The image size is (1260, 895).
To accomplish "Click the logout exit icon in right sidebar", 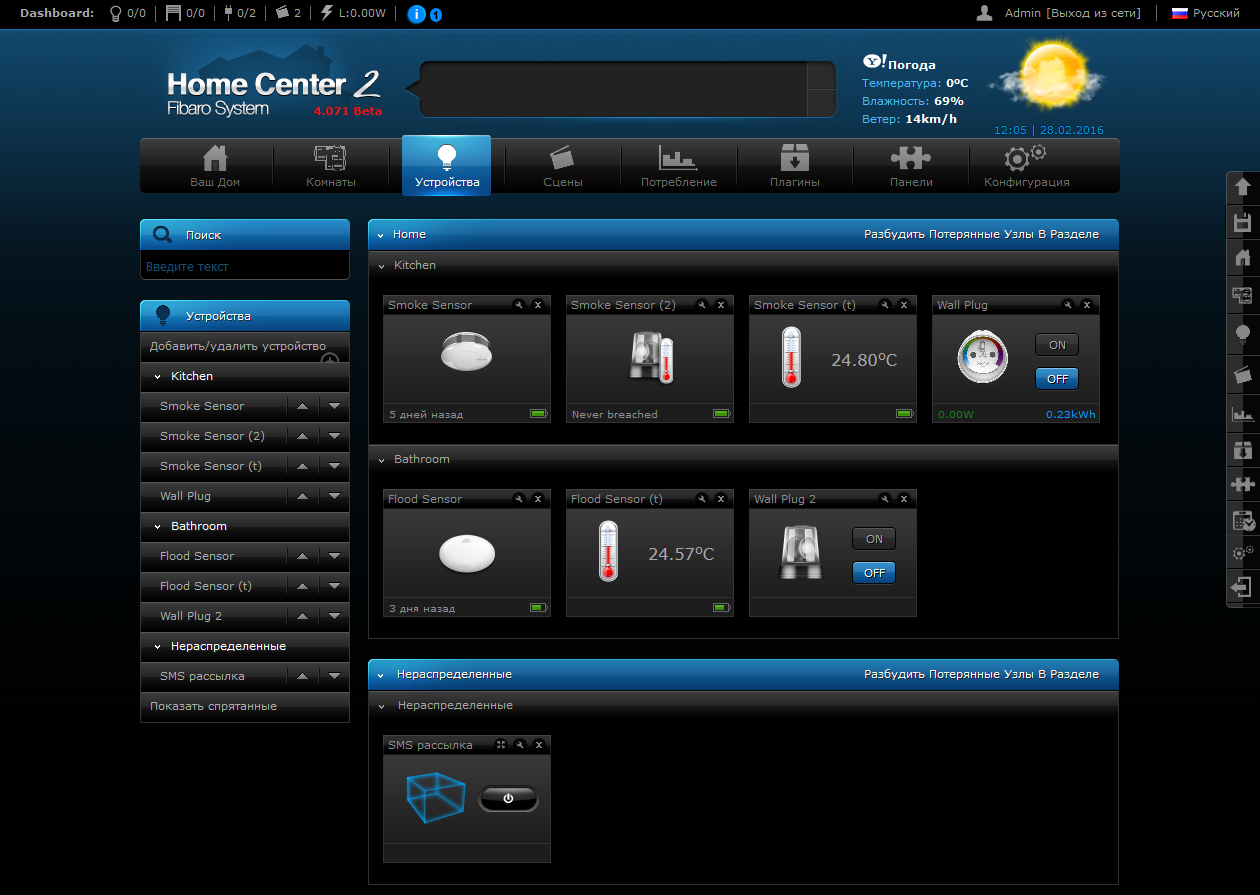I will tap(1242, 588).
